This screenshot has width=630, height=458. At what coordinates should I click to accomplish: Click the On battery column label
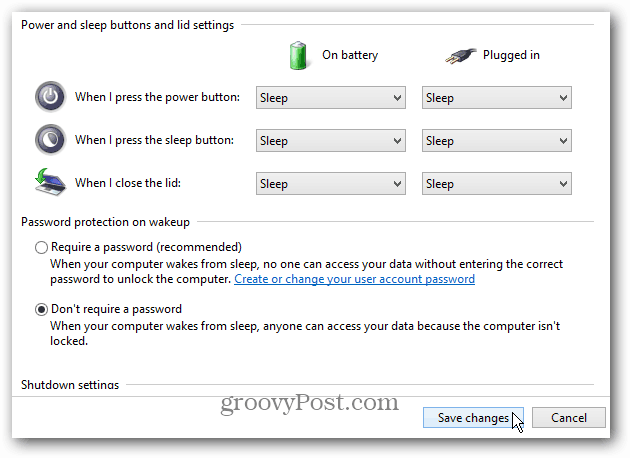coord(350,55)
